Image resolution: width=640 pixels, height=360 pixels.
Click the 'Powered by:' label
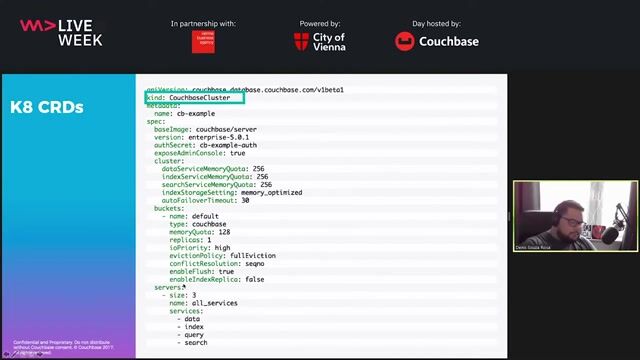320,24
